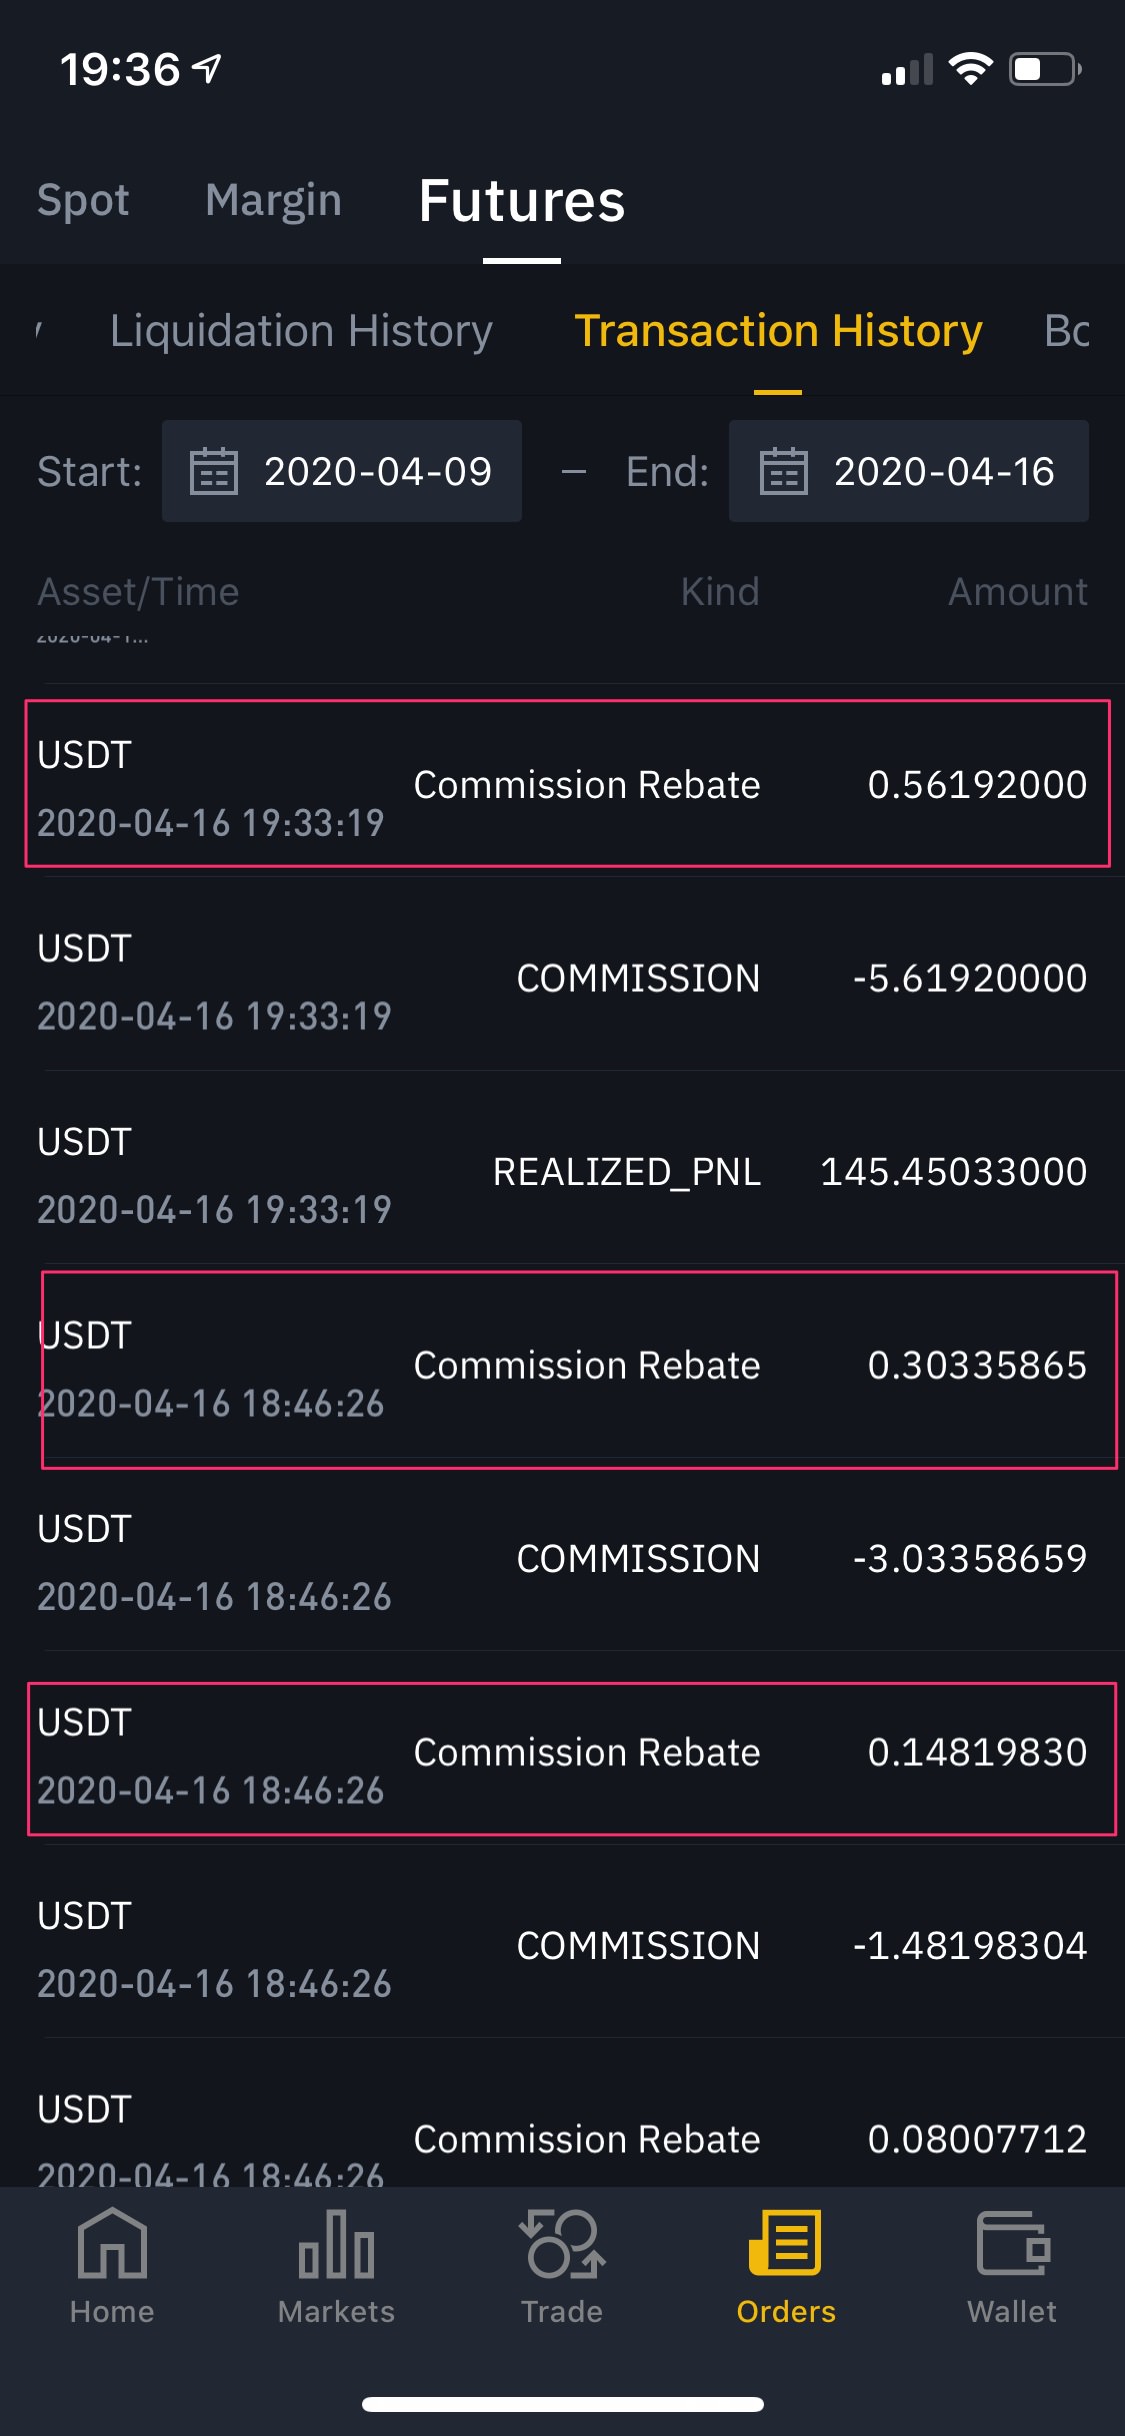Viewport: 1125px width, 2436px height.
Task: Open the Wallet icon
Action: pos(1012,2245)
